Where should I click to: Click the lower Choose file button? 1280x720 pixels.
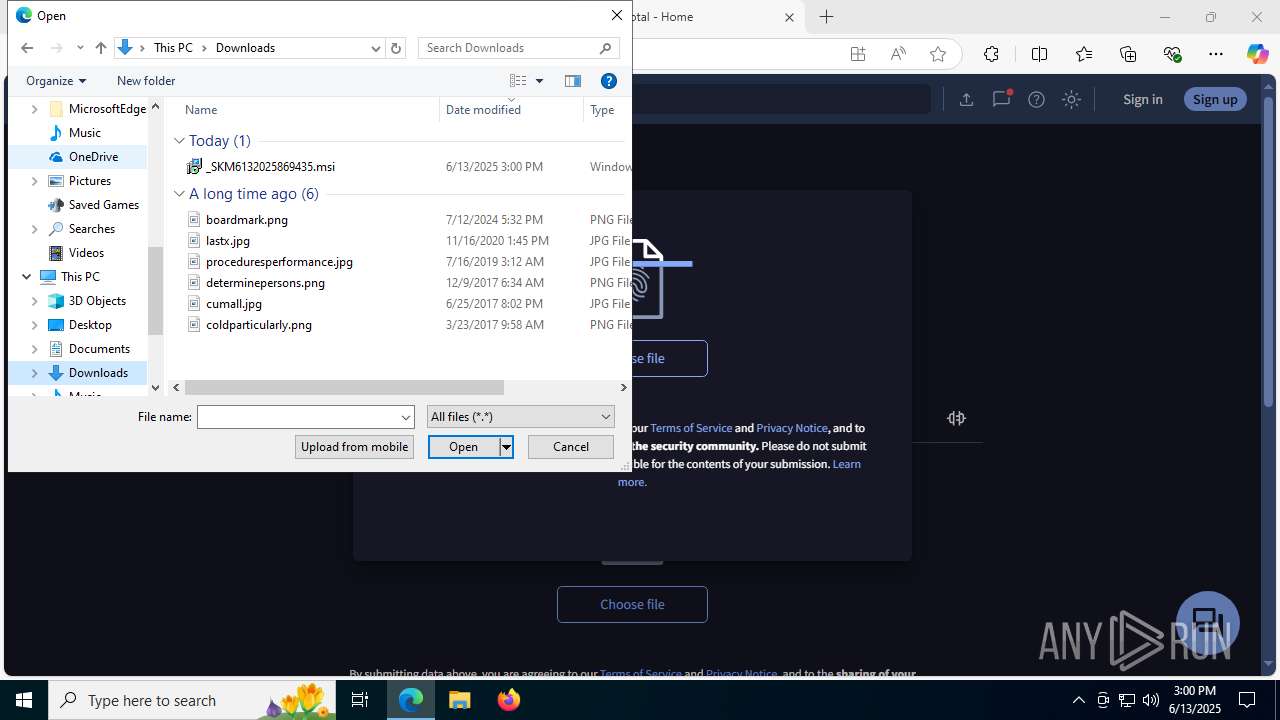(632, 604)
